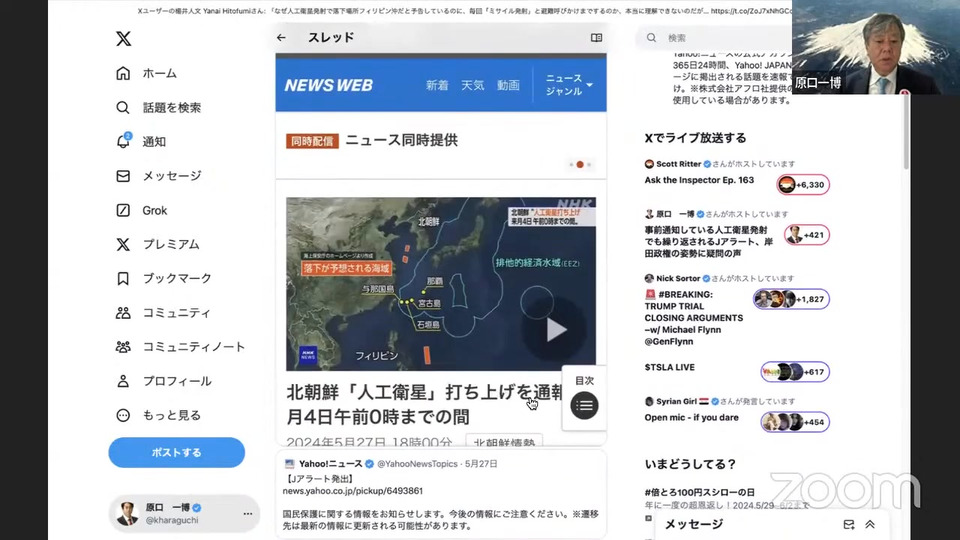Click the X logo in sidebar

(x=123, y=39)
